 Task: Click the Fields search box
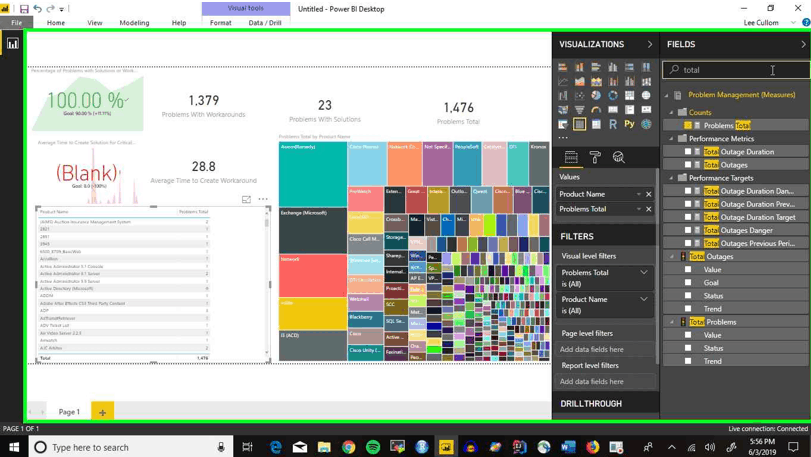[737, 70]
